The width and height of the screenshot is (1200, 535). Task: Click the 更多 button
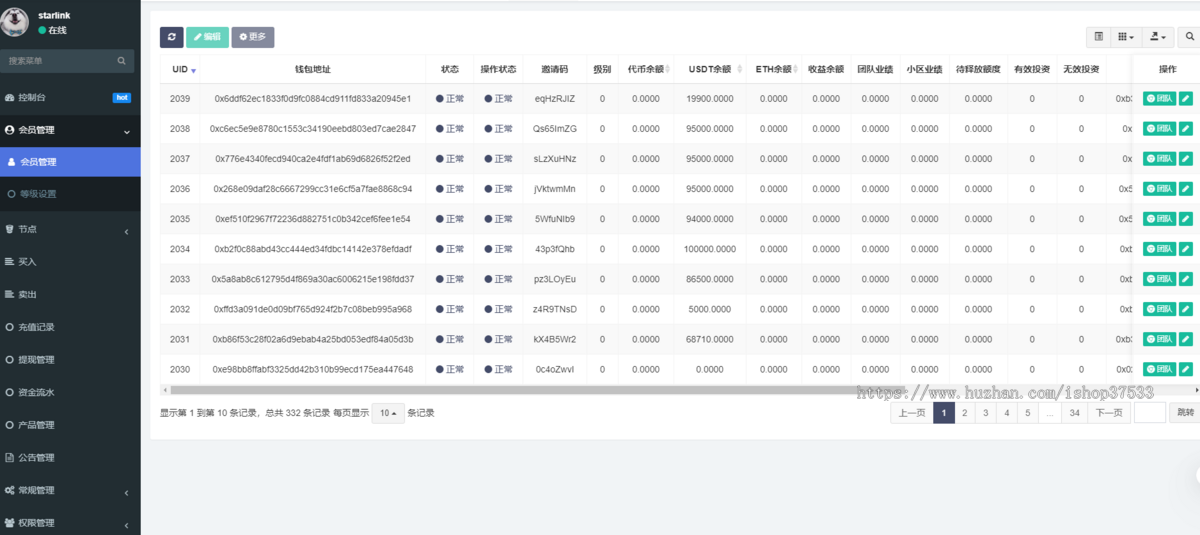[253, 37]
